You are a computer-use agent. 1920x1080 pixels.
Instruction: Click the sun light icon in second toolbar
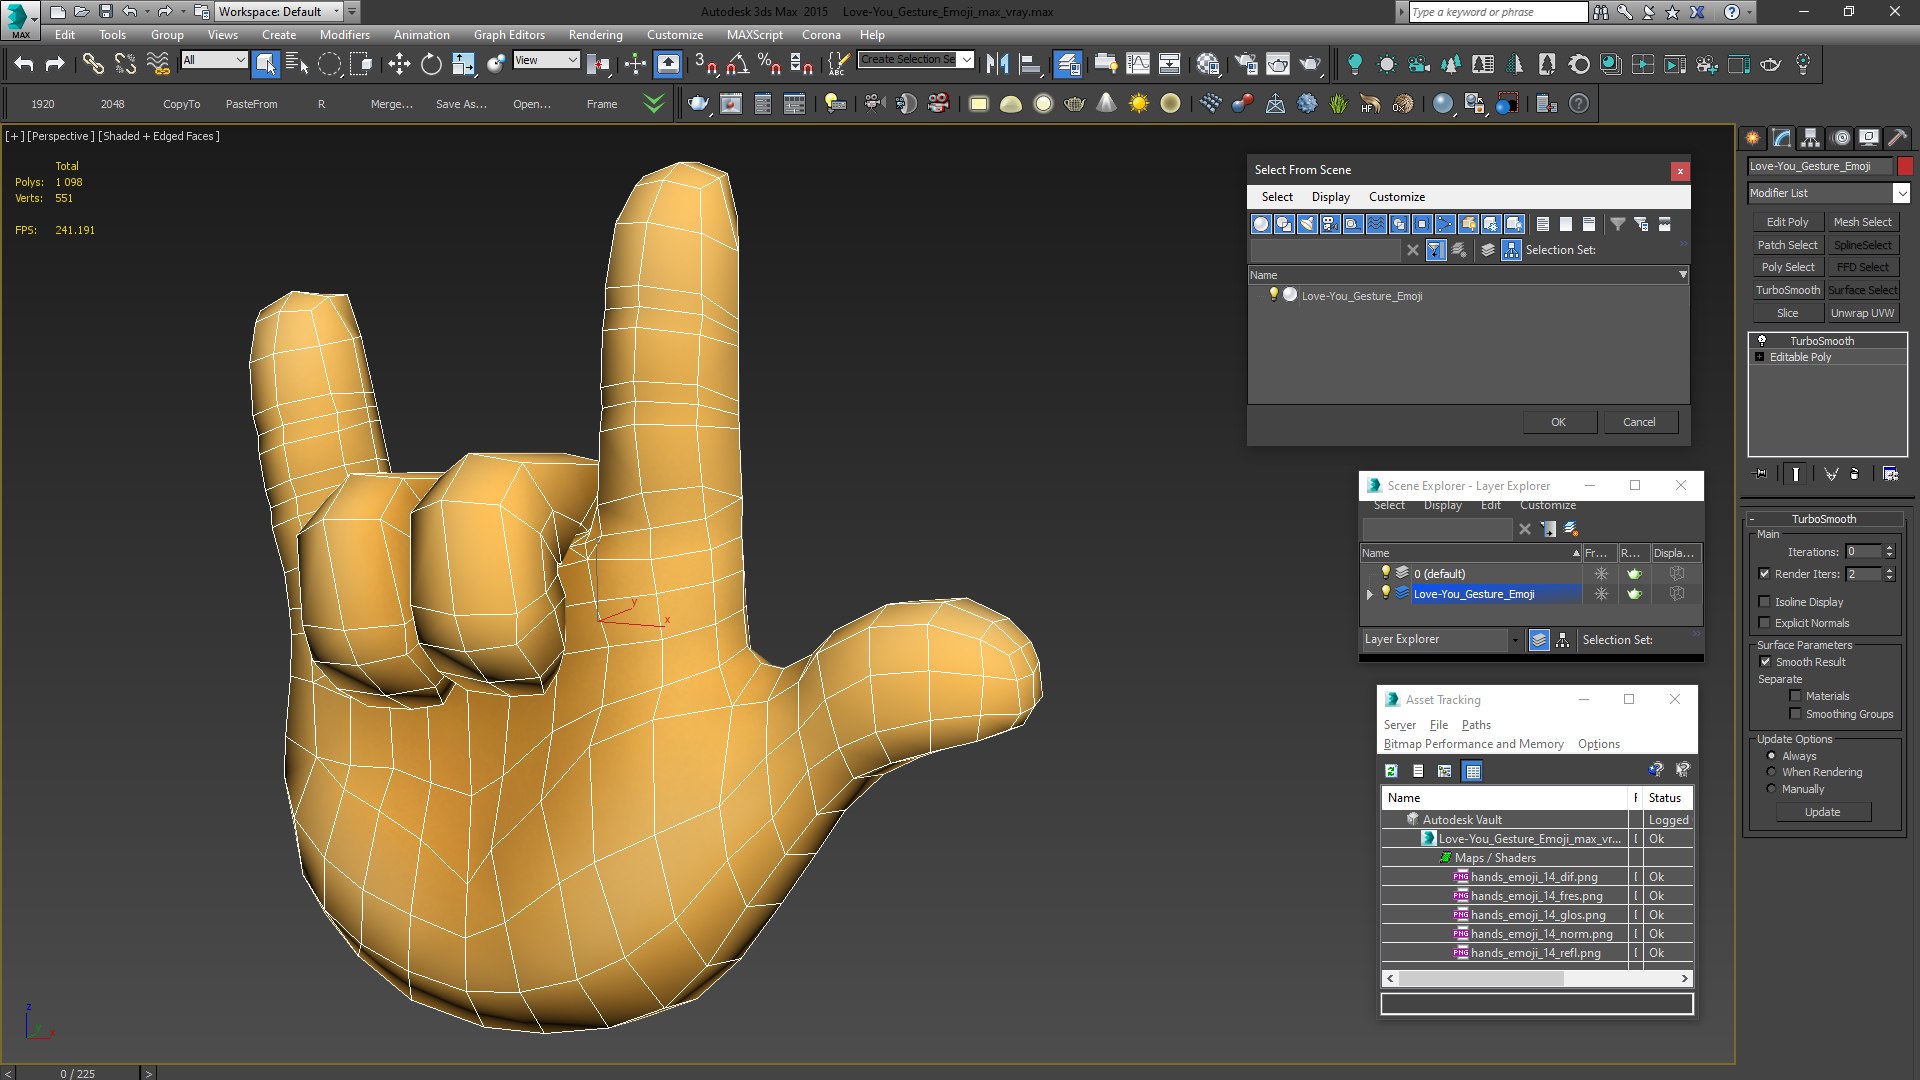1138,104
